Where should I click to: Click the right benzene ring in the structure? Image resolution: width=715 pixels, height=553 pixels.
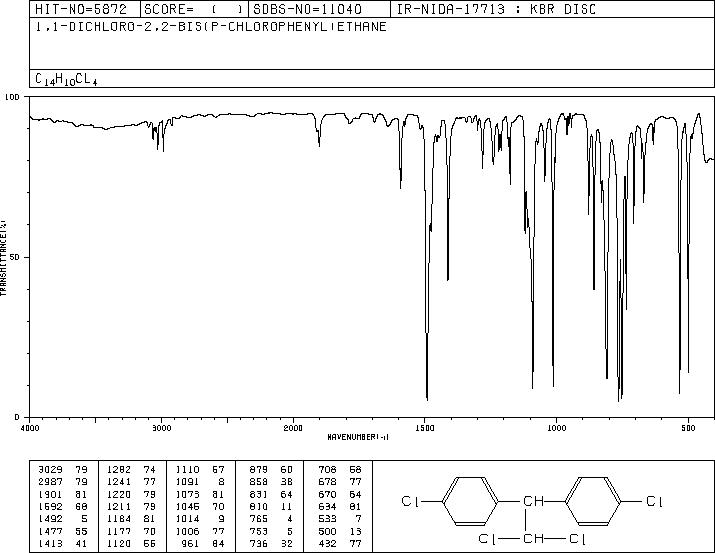[593, 501]
